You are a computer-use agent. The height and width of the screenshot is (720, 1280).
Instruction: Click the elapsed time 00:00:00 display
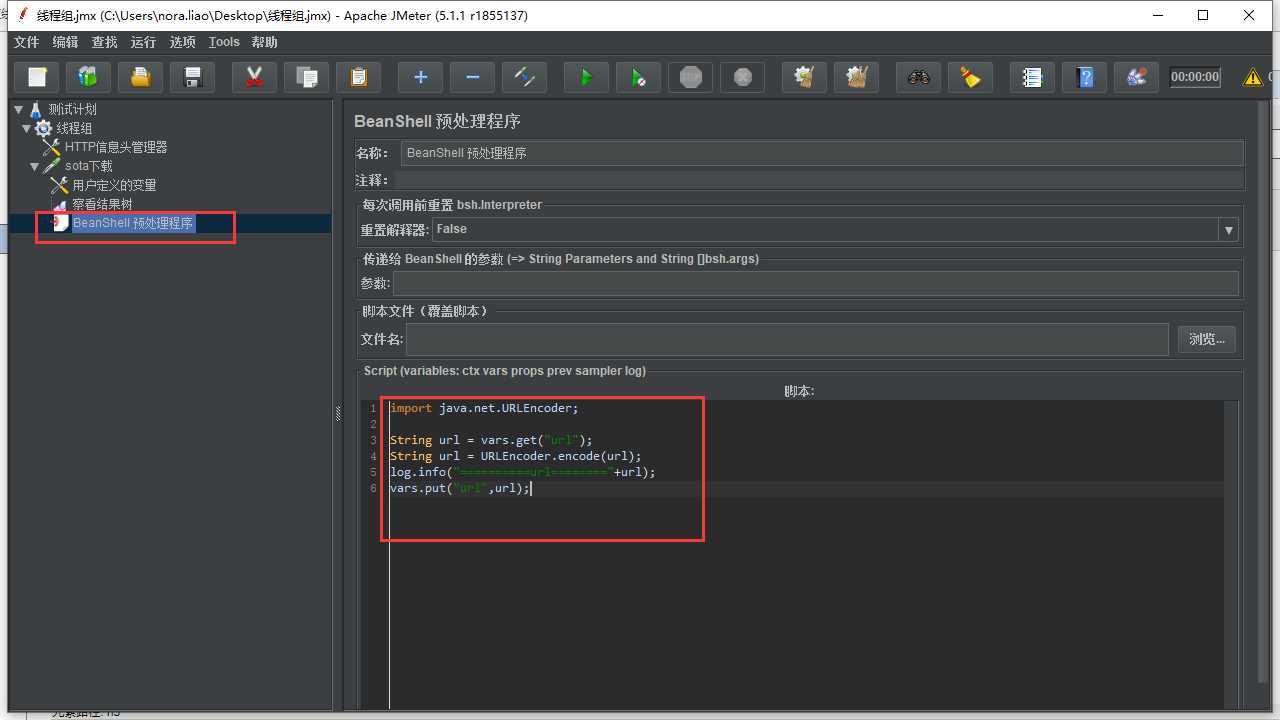coord(1195,77)
